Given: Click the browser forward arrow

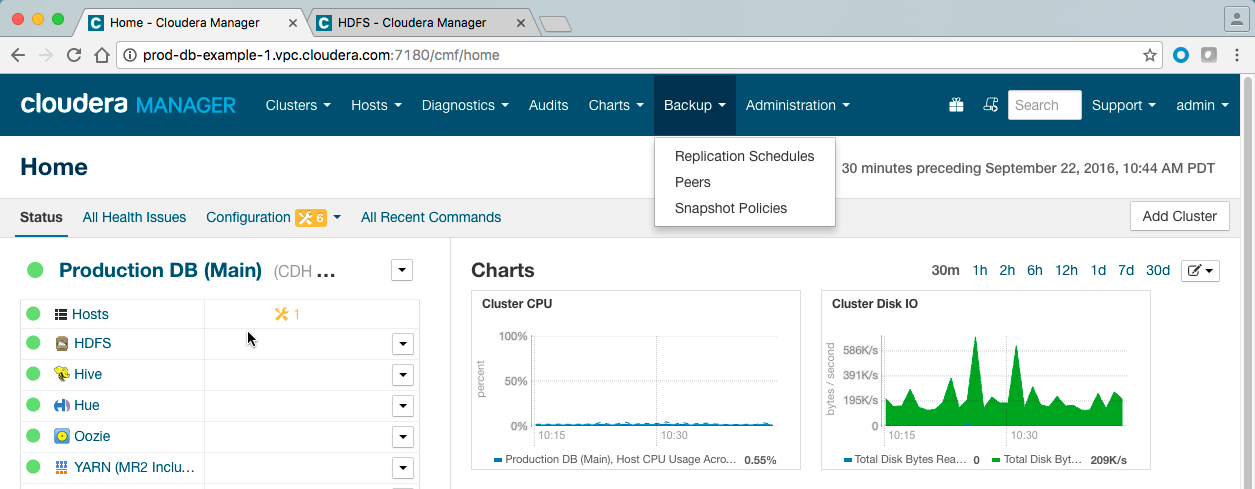Looking at the screenshot, I should tap(46, 55).
